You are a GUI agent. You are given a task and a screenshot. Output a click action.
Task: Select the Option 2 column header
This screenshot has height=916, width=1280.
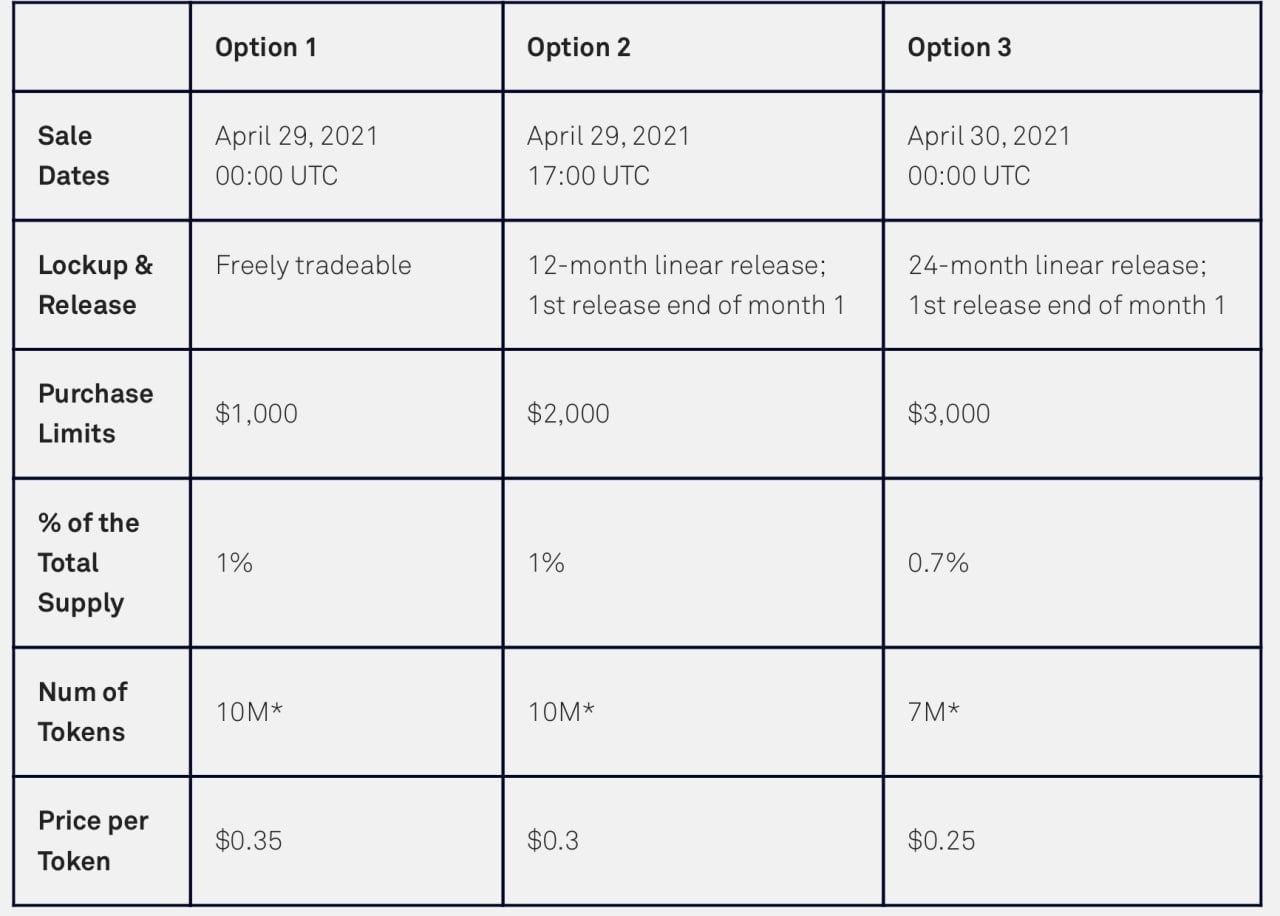(x=579, y=47)
